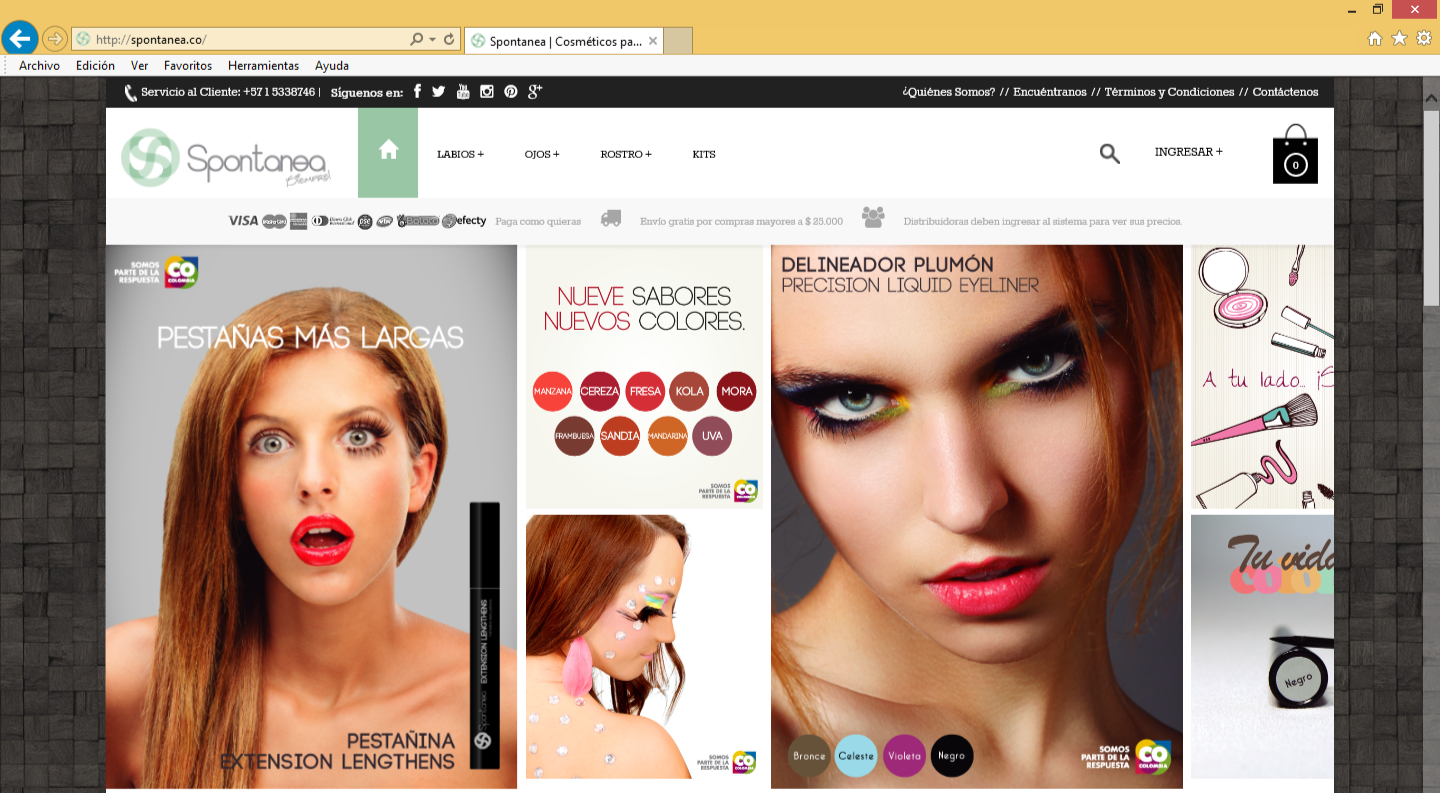The width and height of the screenshot is (1440, 793).
Task: Open the INGRESAR + login dropdown
Action: point(1188,152)
